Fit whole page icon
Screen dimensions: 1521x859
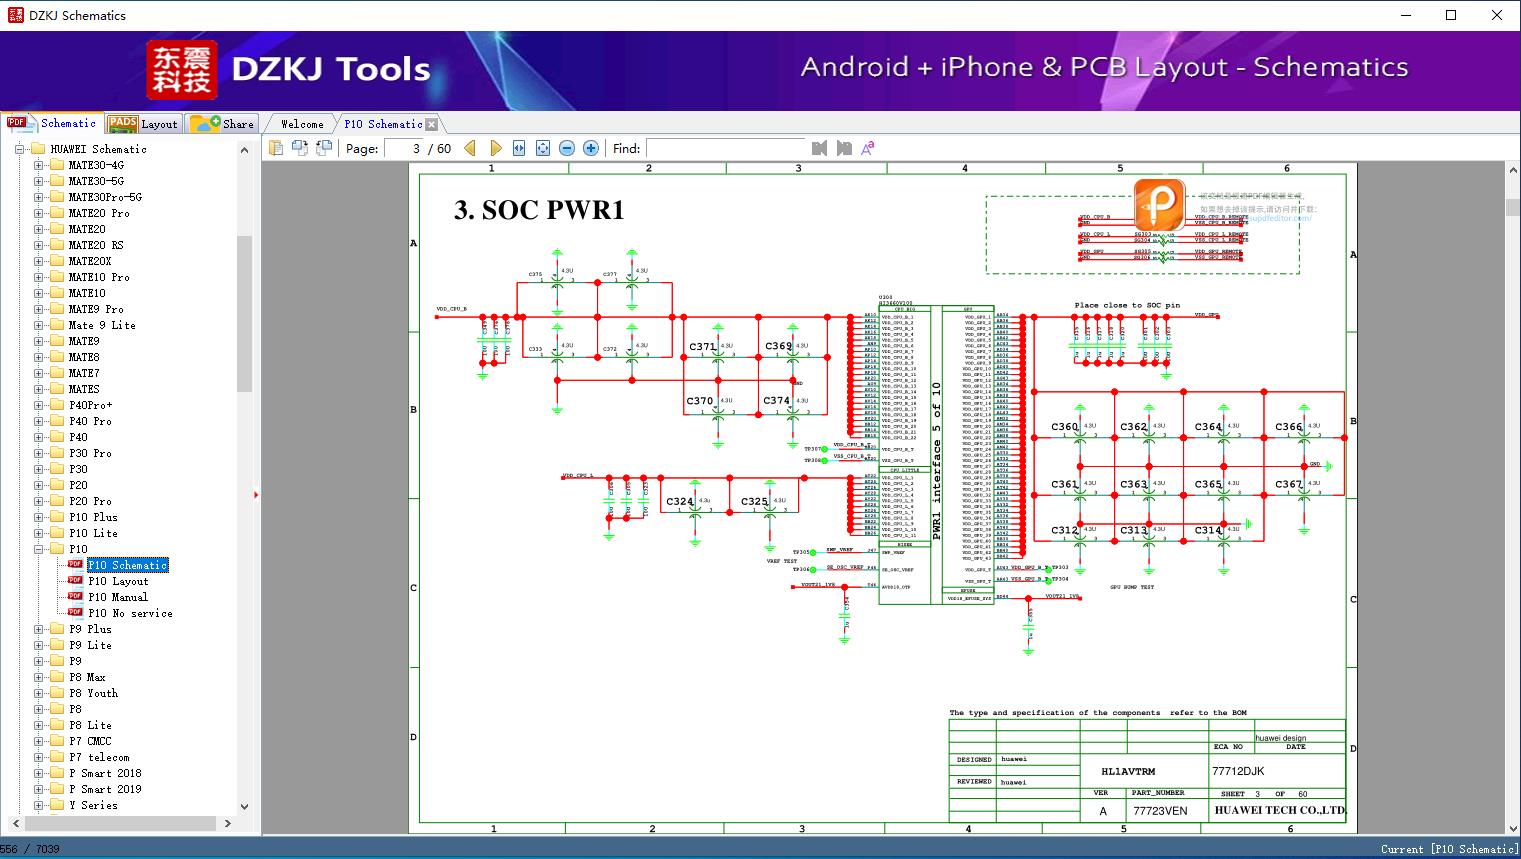pos(542,148)
